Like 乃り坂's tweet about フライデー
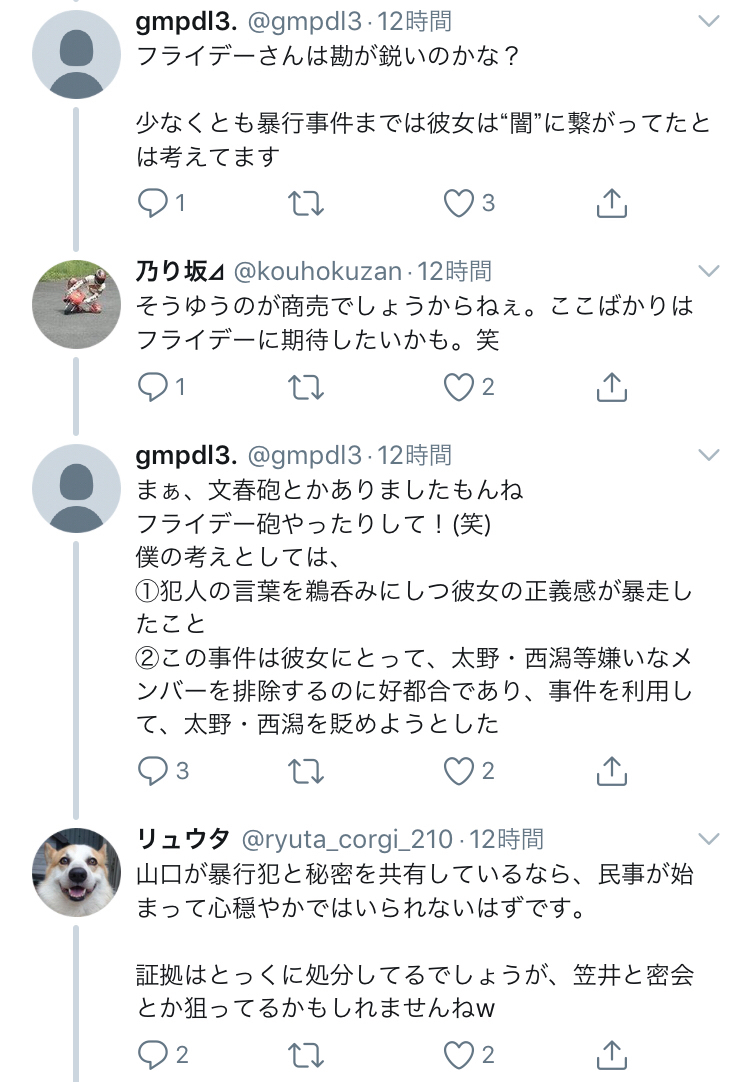Viewport: 750px width, 1082px height. pos(459,387)
